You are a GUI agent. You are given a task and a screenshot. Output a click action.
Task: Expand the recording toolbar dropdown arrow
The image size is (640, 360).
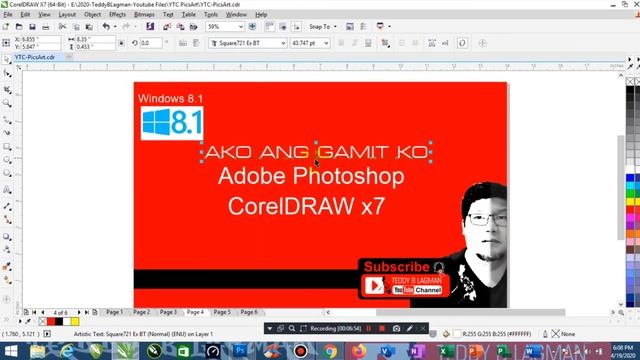(x=269, y=329)
